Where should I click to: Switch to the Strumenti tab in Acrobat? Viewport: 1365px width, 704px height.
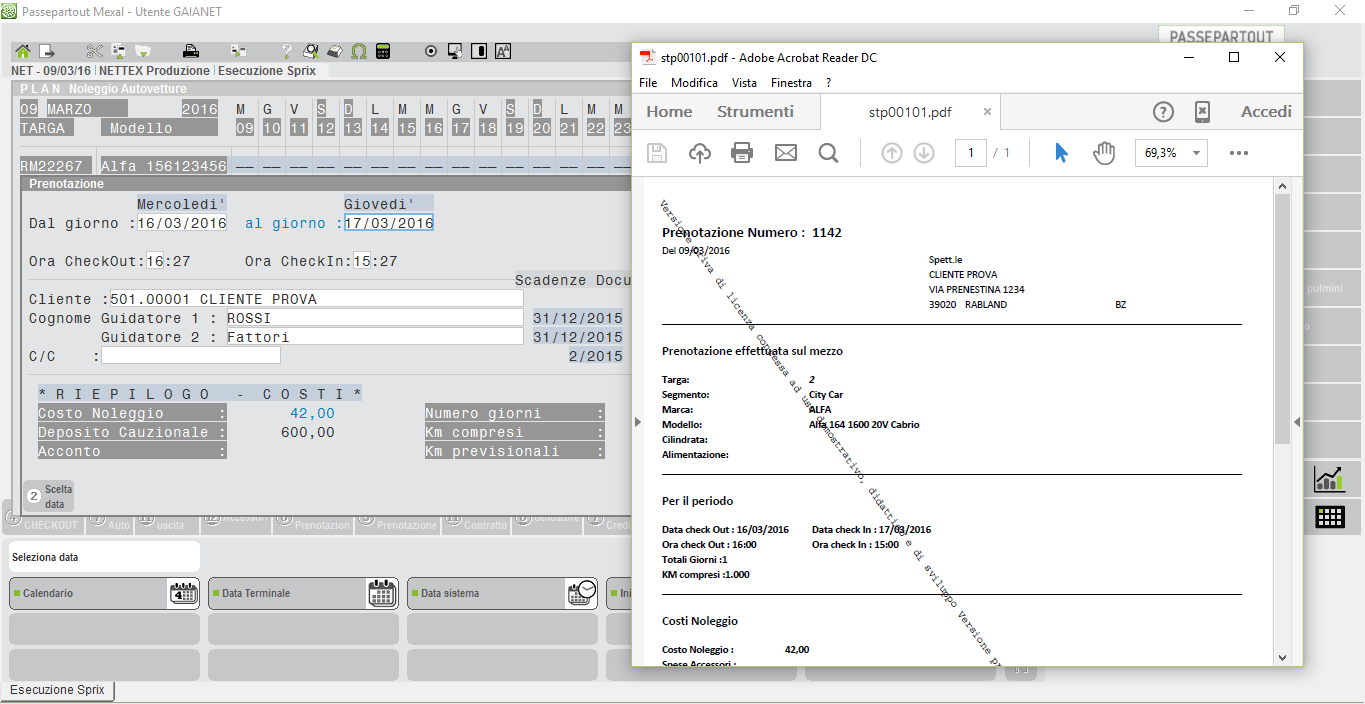pos(756,112)
